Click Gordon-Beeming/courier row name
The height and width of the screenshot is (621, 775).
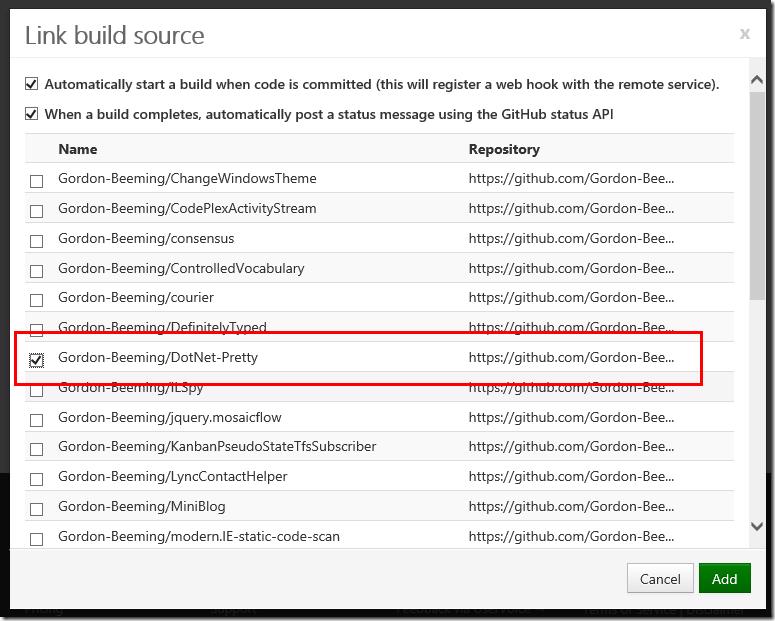pos(136,297)
